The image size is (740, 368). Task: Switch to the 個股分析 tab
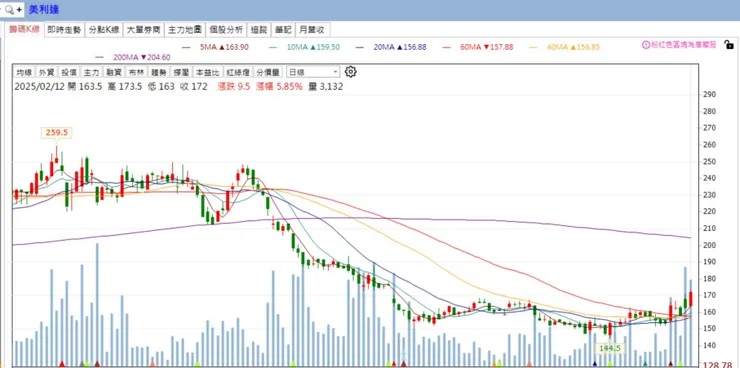pos(226,30)
